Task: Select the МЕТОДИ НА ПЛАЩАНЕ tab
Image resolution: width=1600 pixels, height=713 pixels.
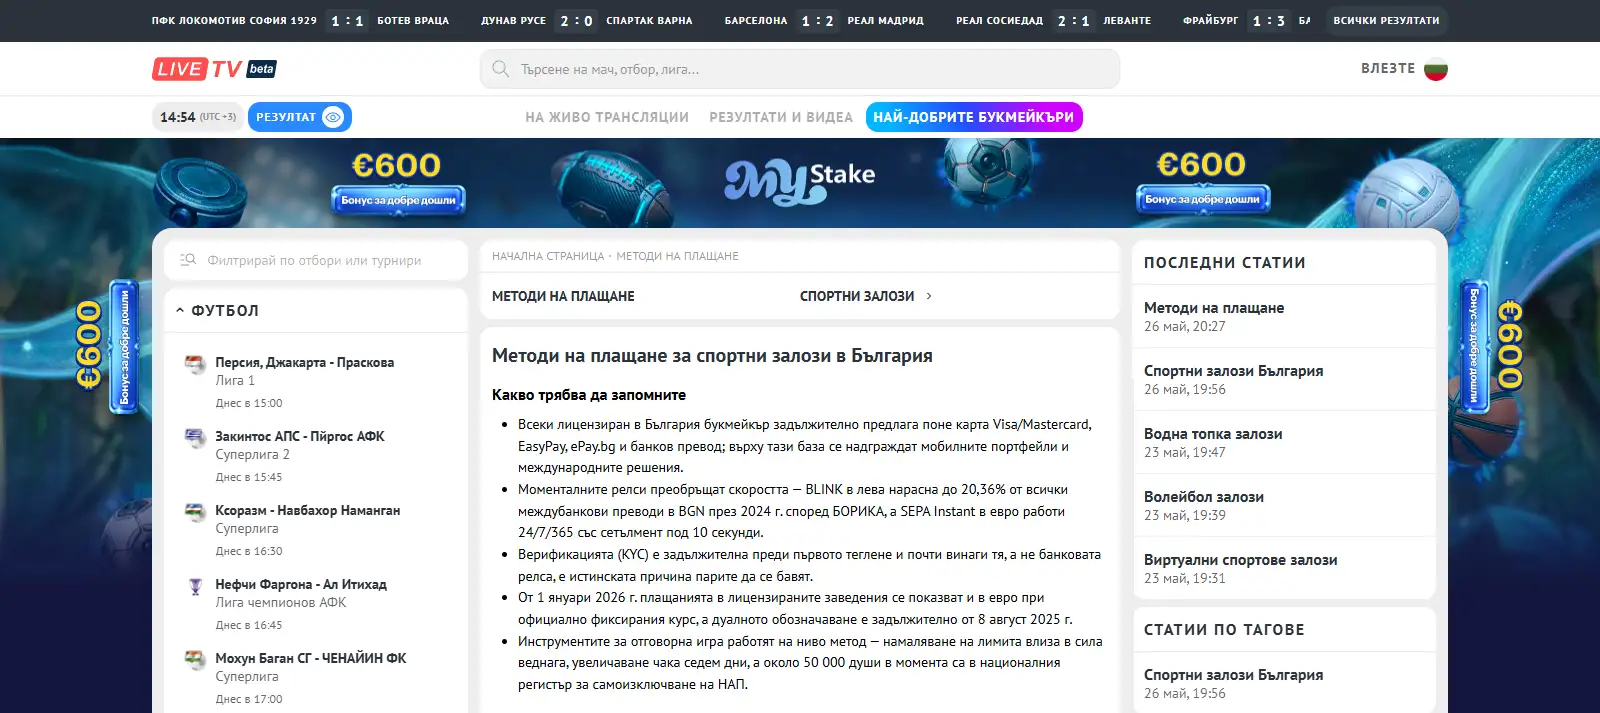Action: click(x=563, y=296)
